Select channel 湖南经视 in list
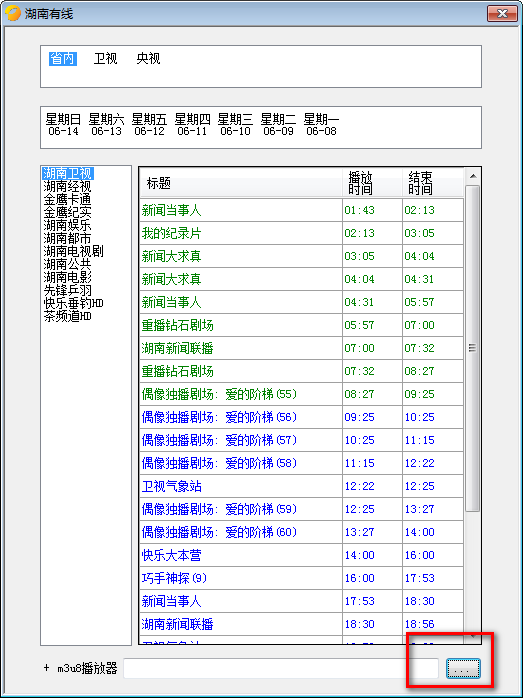The width and height of the screenshot is (523, 698). tap(68, 187)
